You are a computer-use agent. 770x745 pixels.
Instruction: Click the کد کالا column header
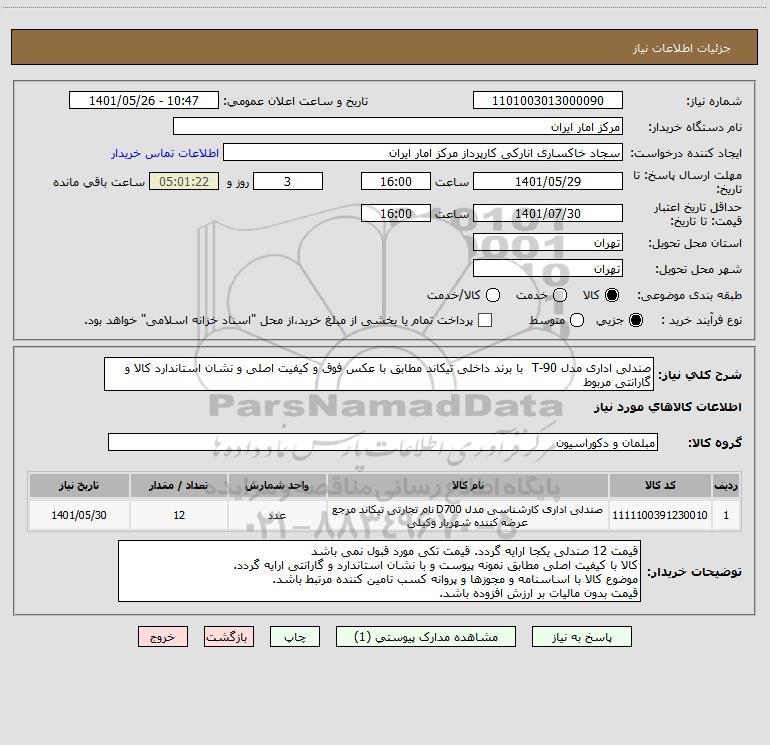660,485
